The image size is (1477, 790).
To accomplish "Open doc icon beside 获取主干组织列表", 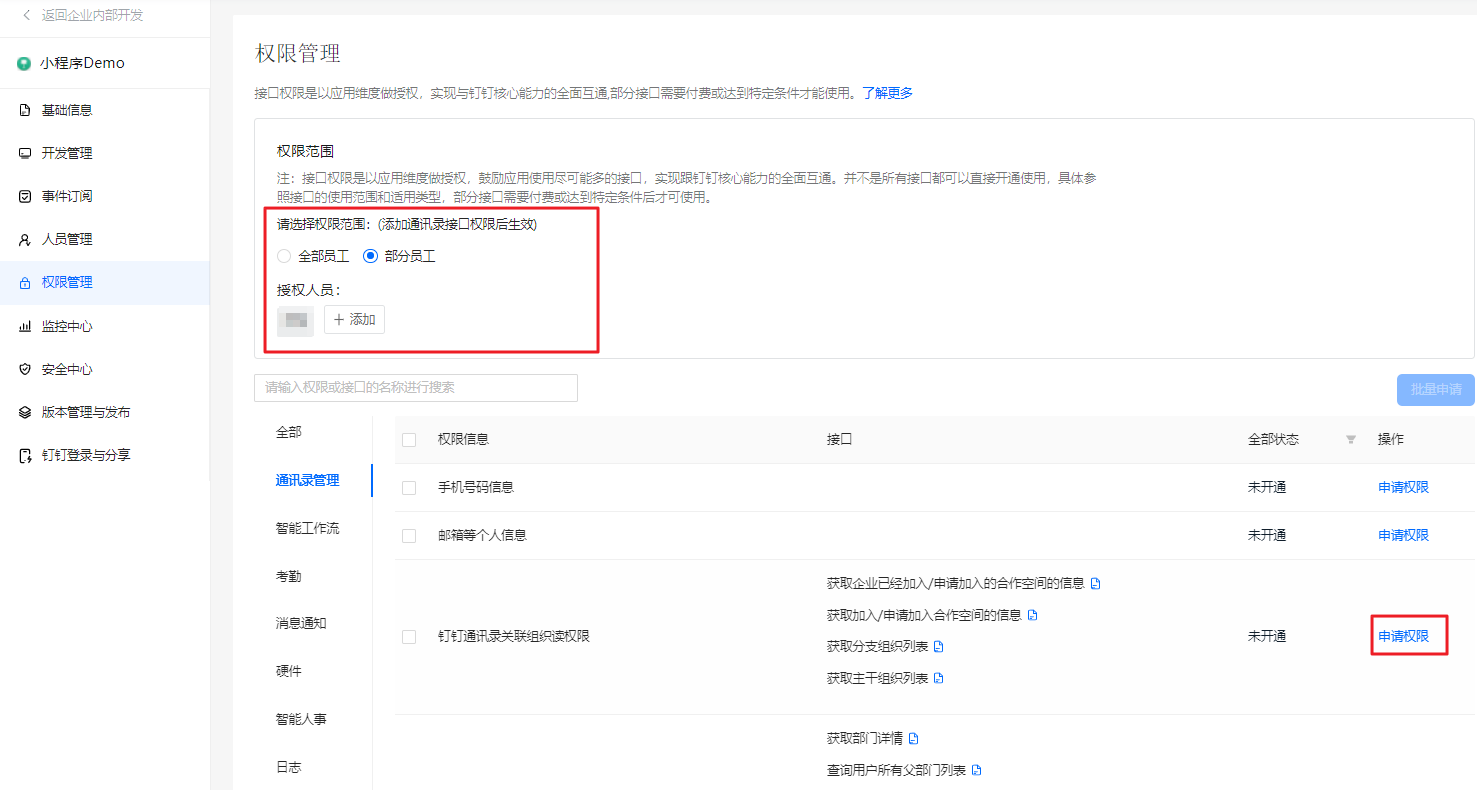I will click(x=938, y=678).
